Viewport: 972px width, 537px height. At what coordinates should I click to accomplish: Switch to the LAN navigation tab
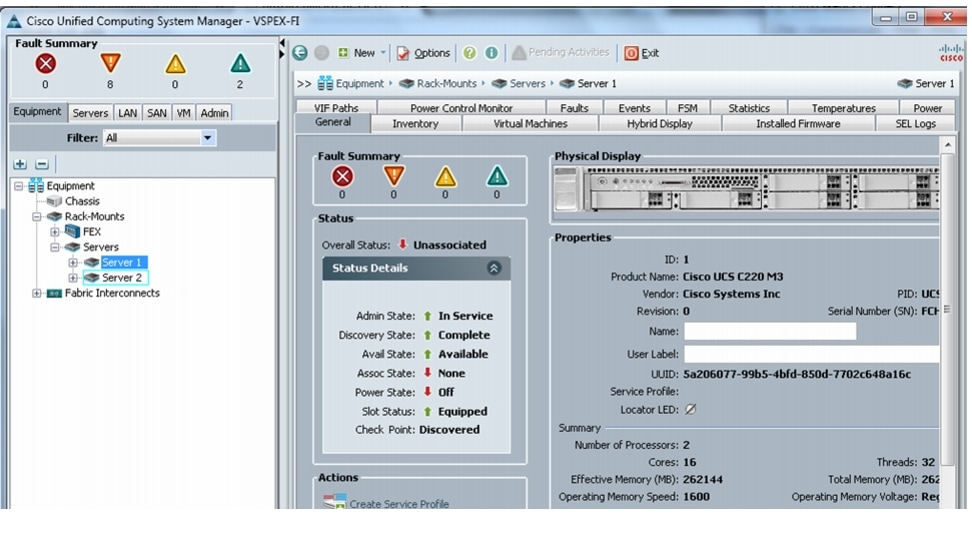pyautogui.click(x=127, y=113)
